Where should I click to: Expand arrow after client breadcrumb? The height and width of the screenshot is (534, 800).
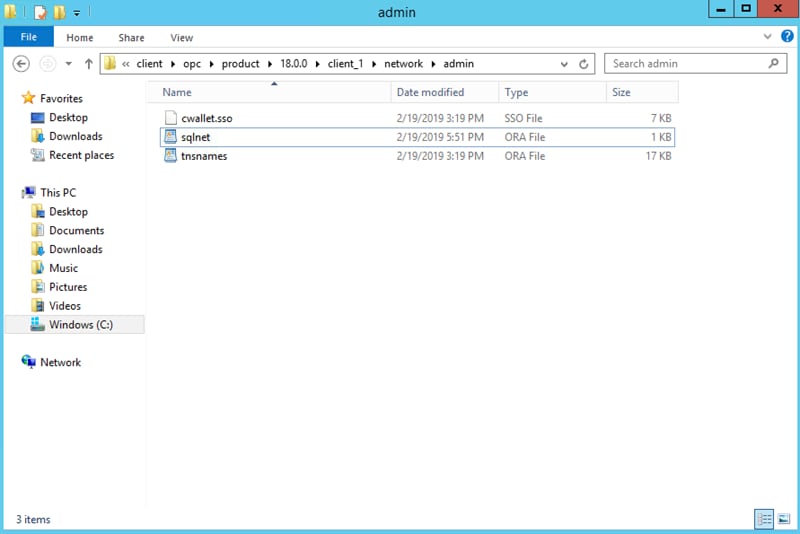pyautogui.click(x=173, y=64)
